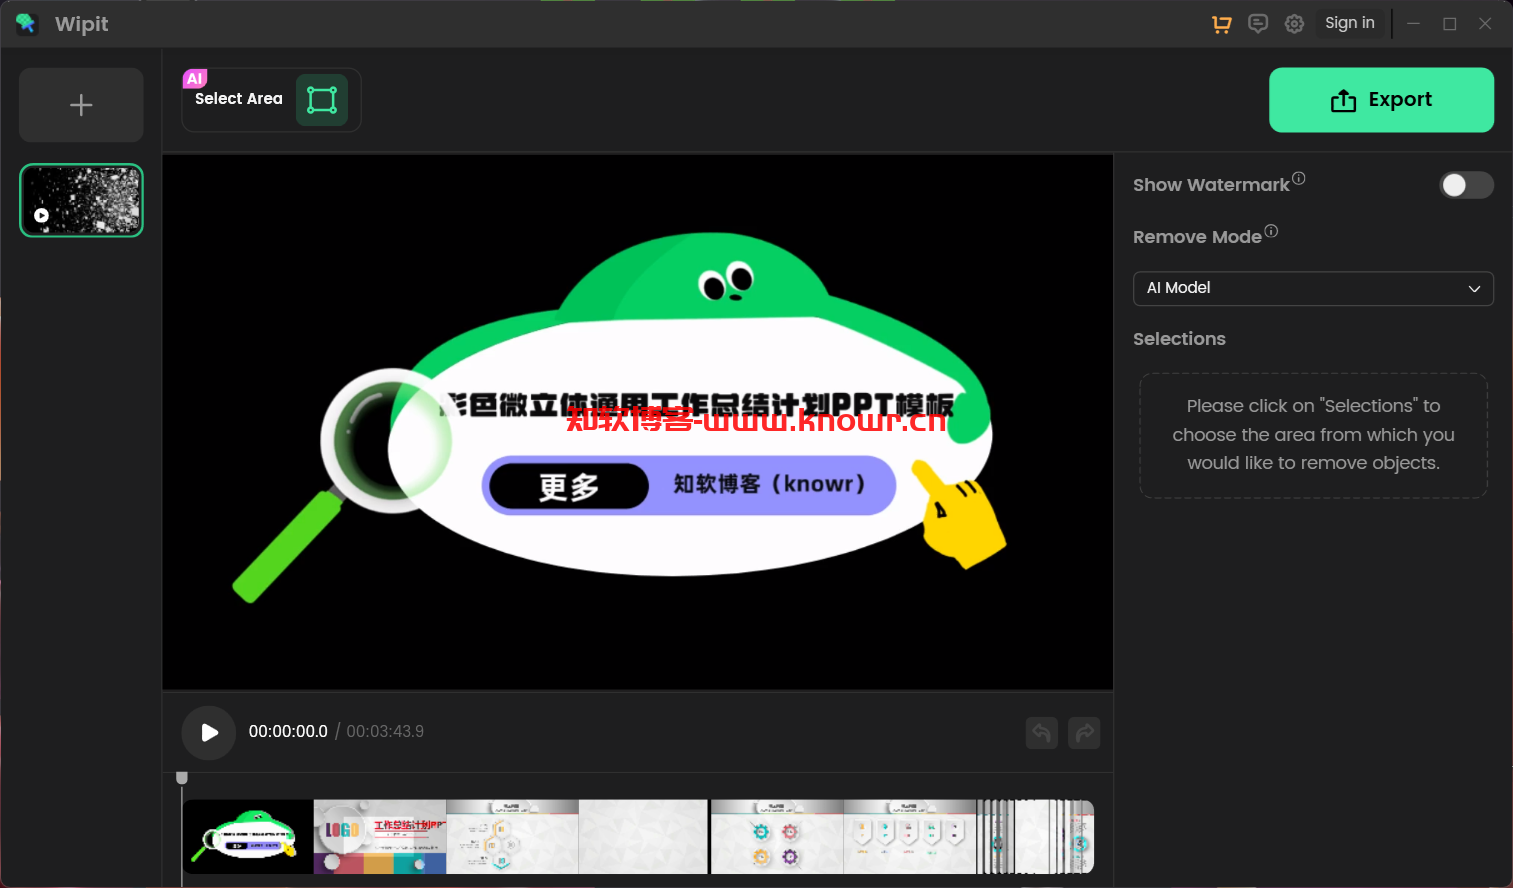Viewport: 1513px width, 888px height.
Task: Click the video preview canvas
Action: point(638,422)
